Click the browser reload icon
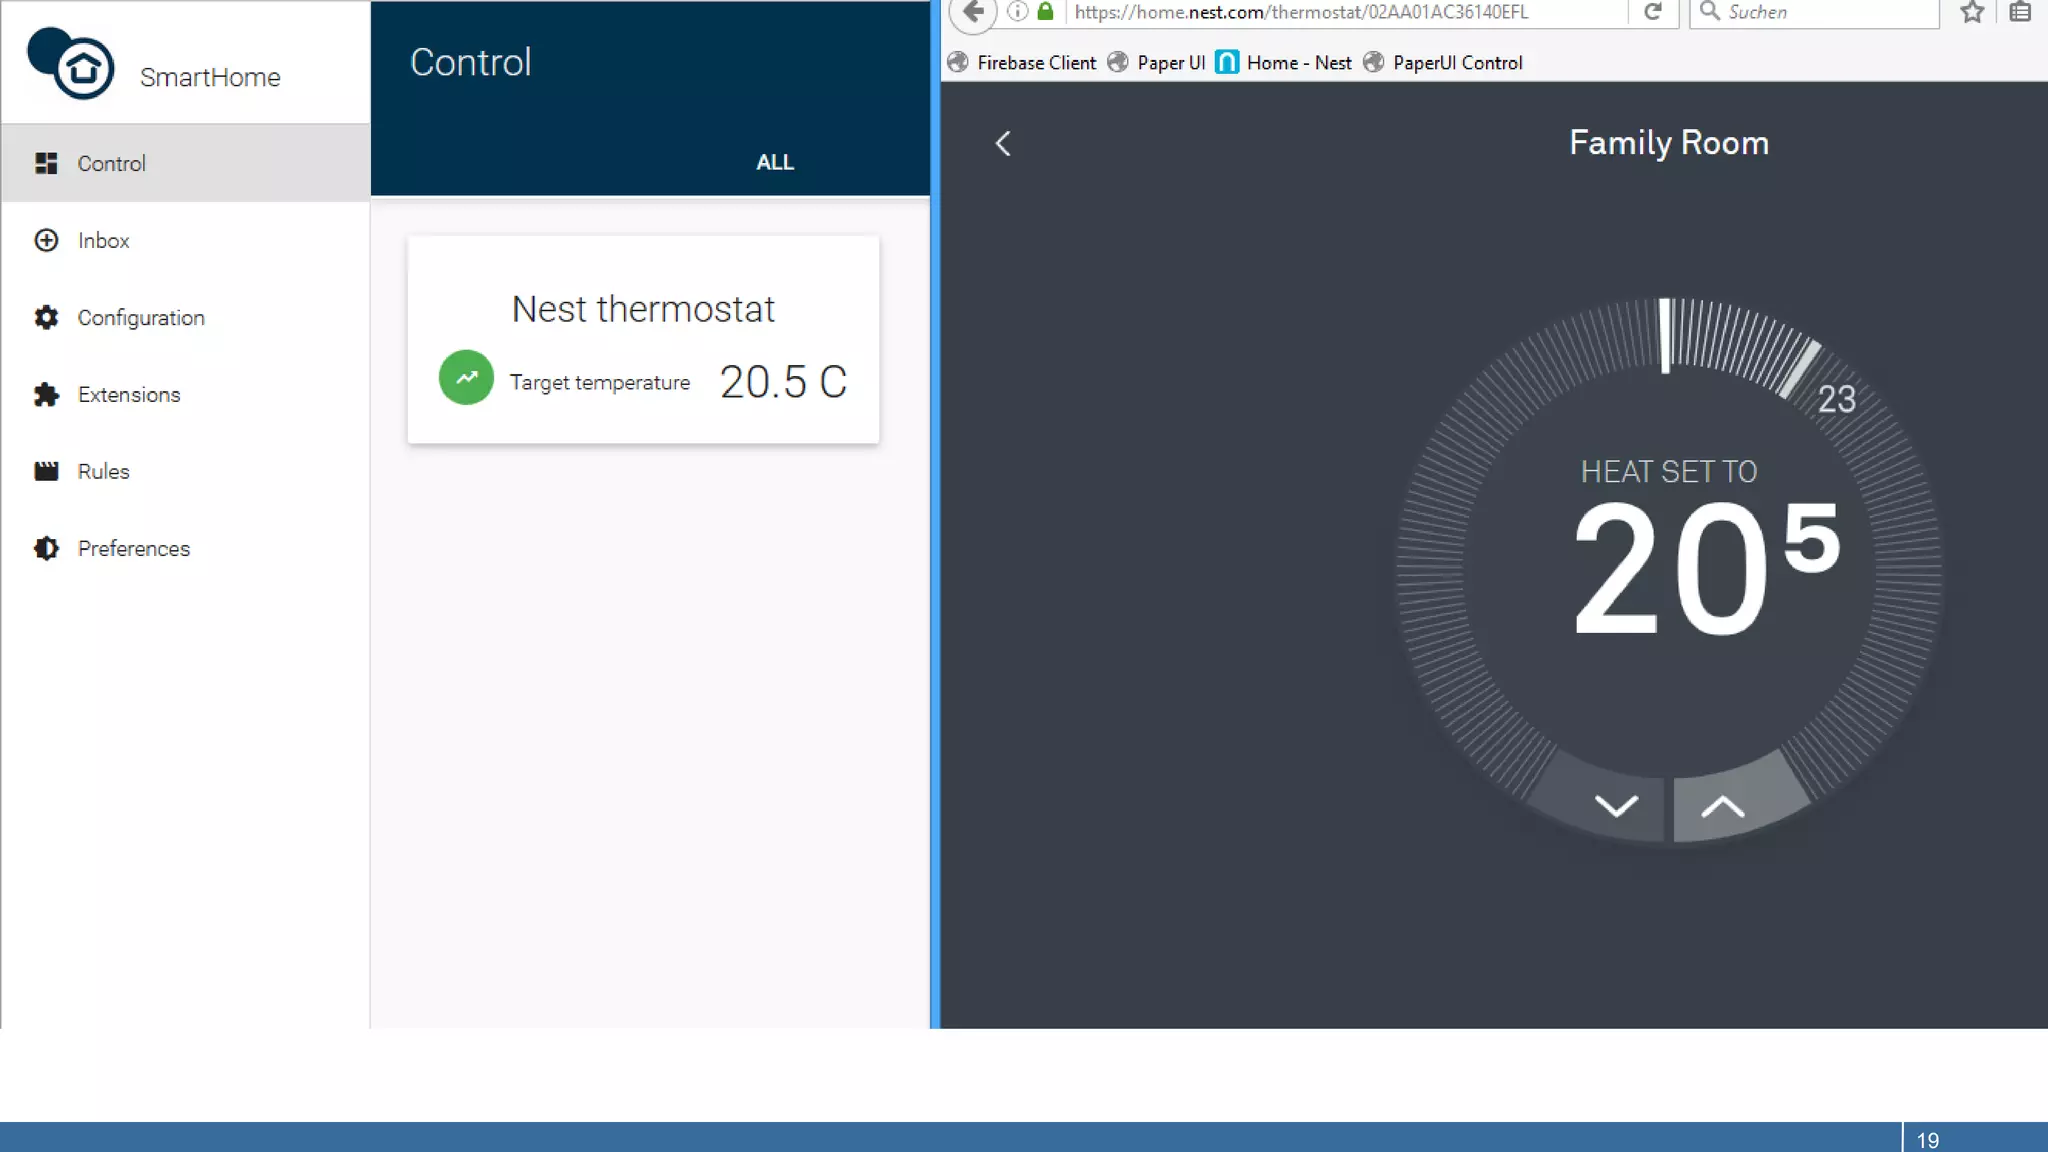Viewport: 2048px width, 1152px height. point(1652,12)
